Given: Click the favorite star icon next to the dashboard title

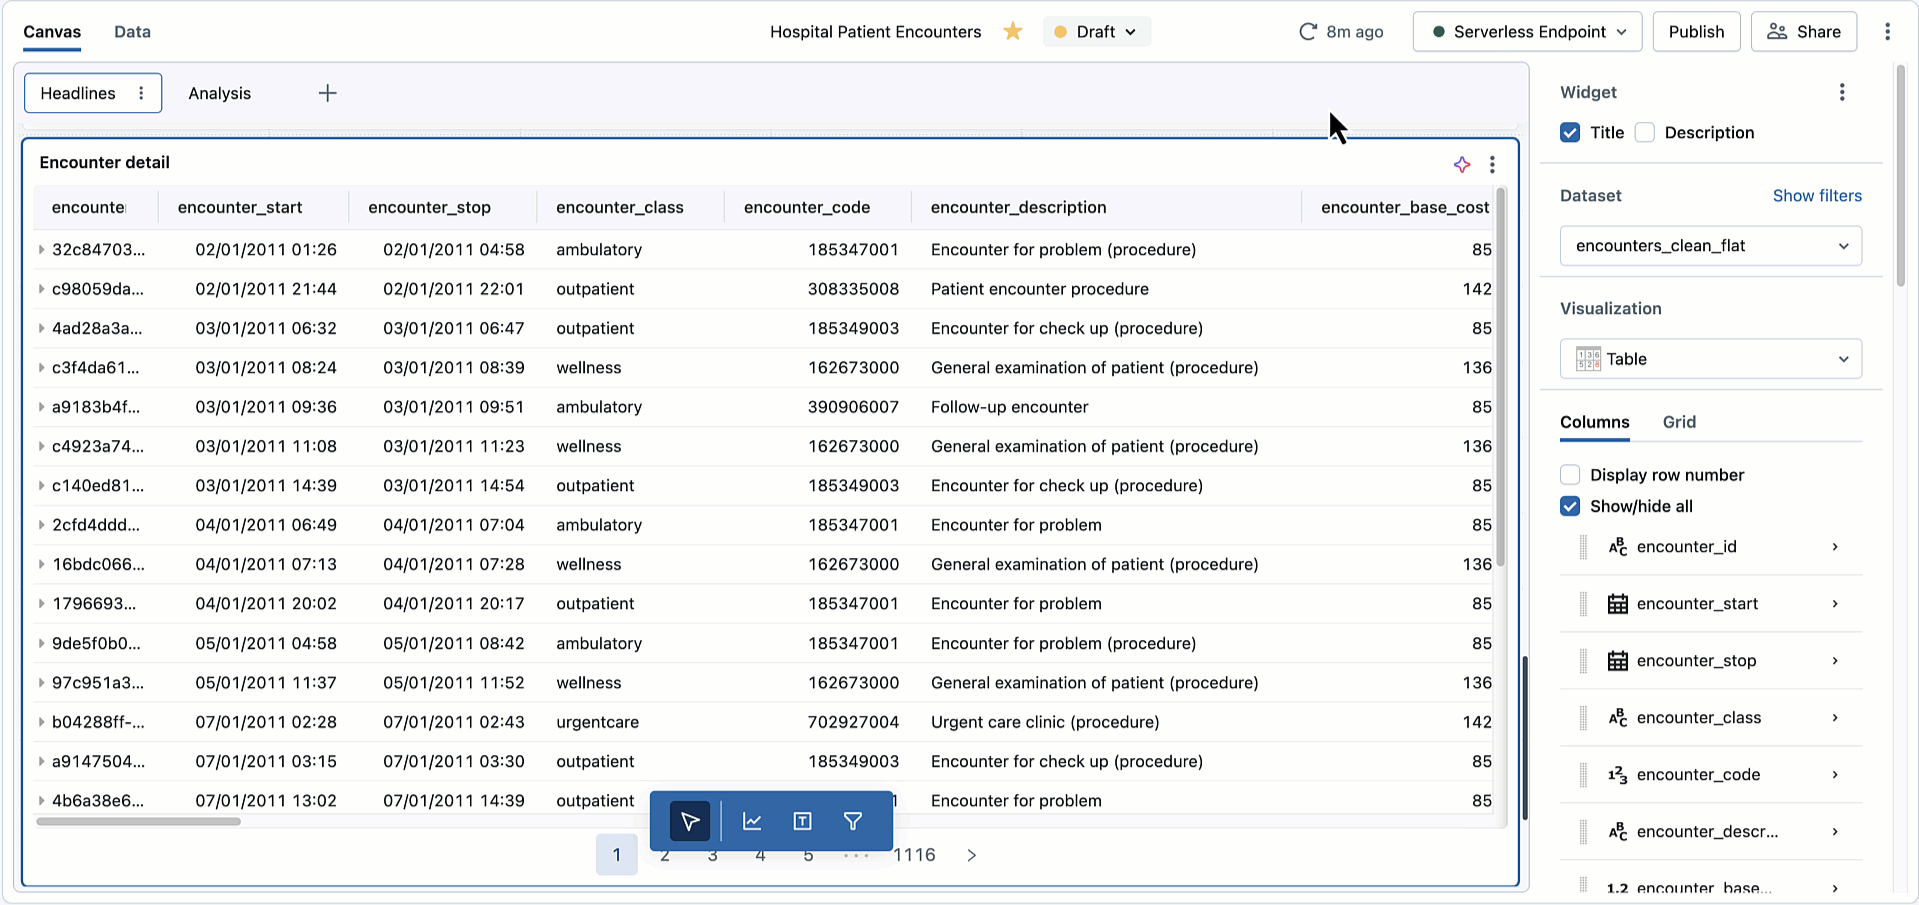Looking at the screenshot, I should point(1013,32).
